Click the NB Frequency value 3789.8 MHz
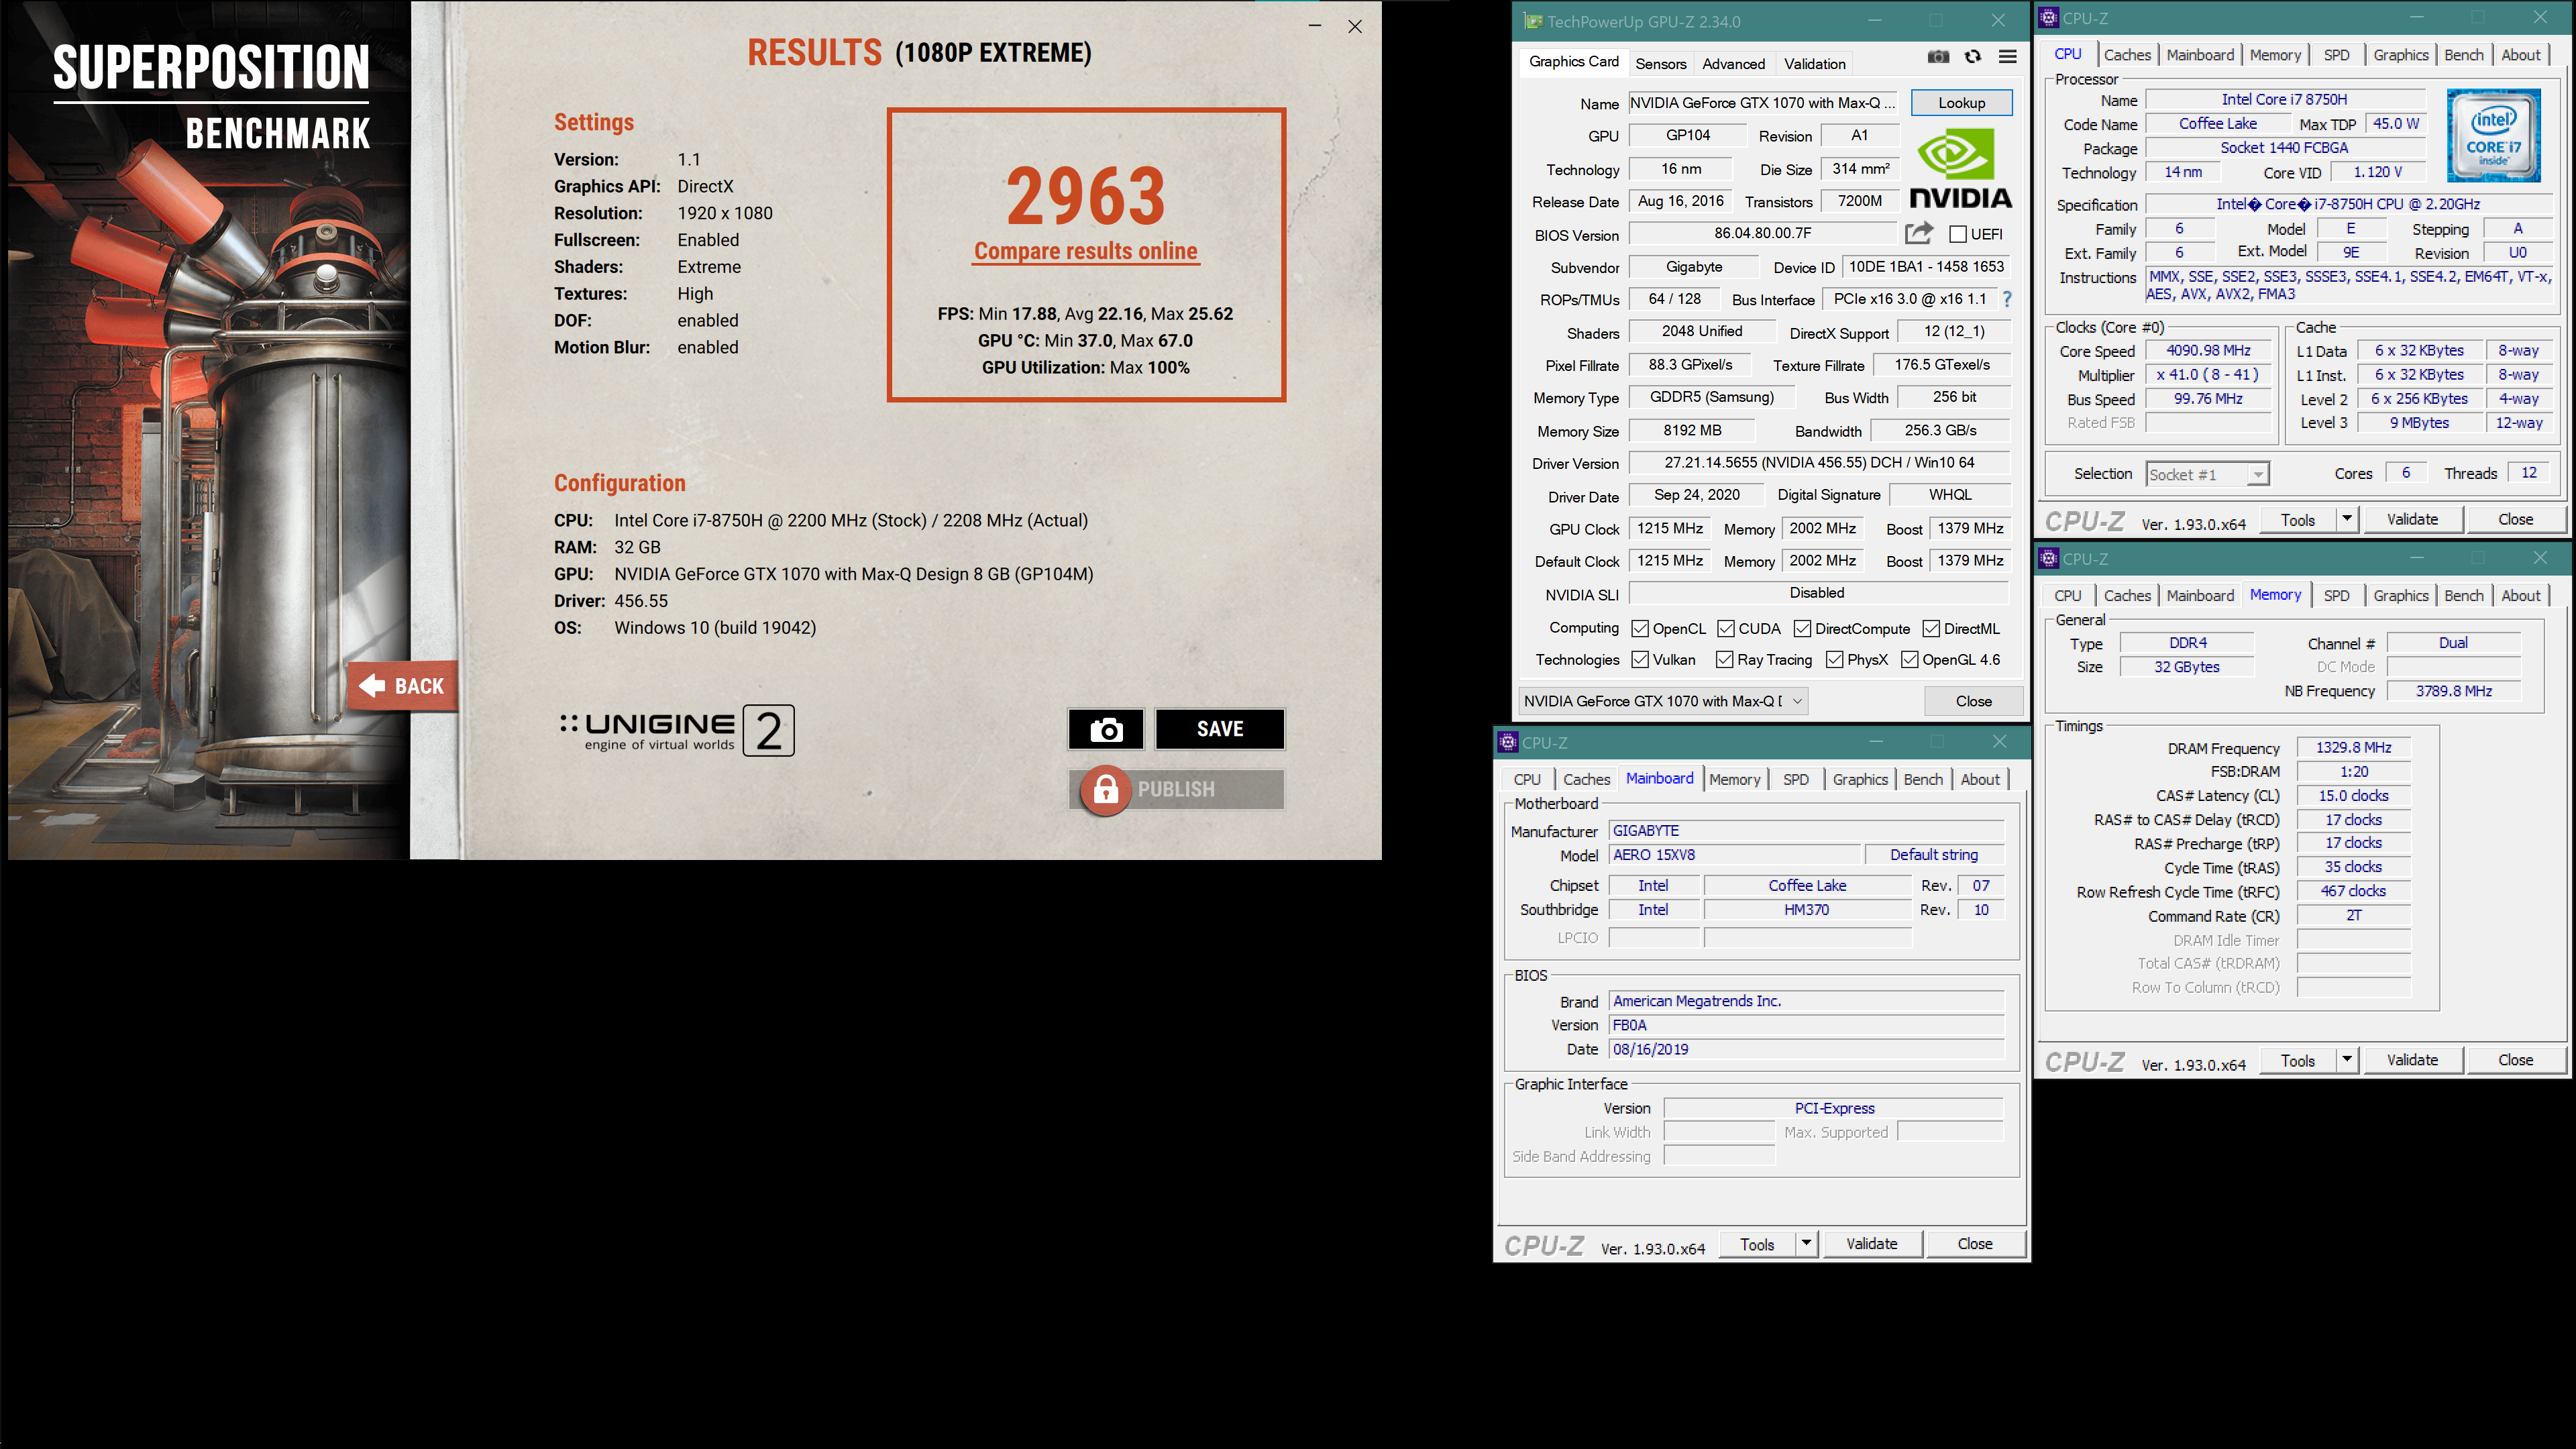The image size is (2576, 1449). coord(2453,691)
